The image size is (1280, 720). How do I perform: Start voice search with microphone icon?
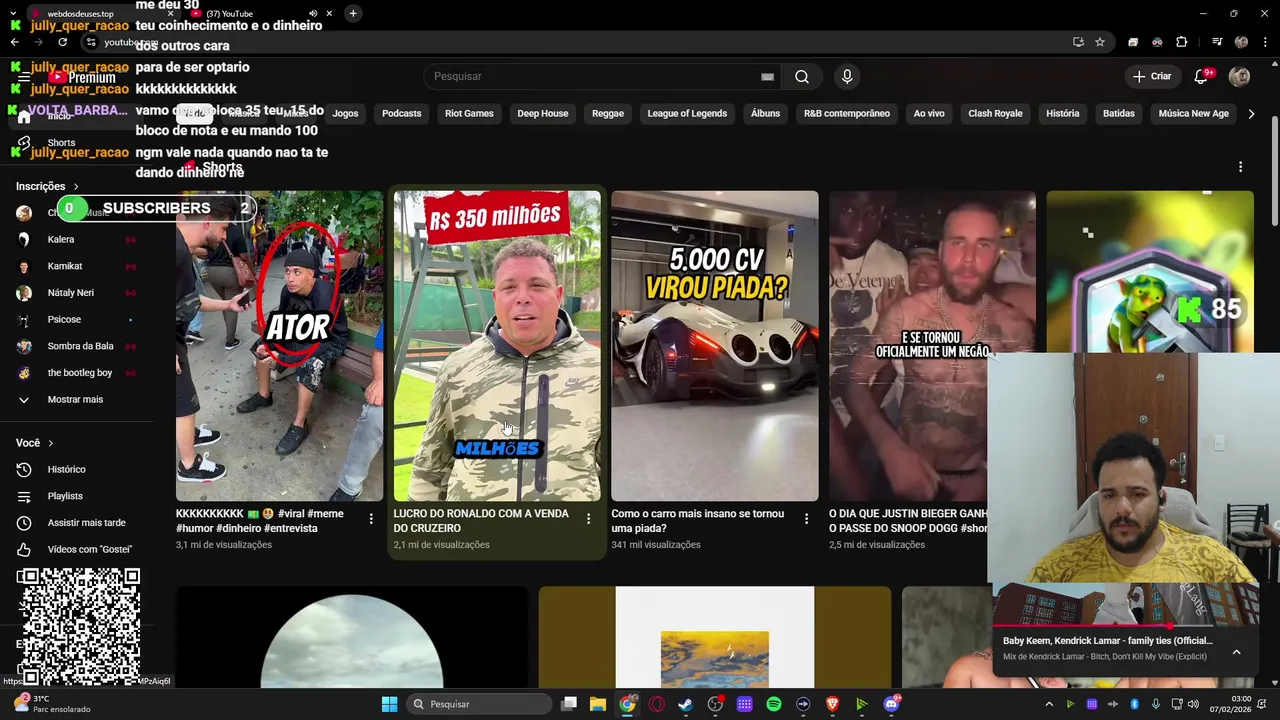(847, 77)
